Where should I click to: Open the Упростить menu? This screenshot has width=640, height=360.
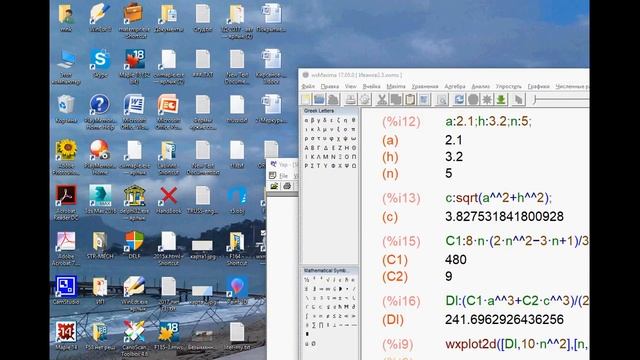click(x=509, y=86)
